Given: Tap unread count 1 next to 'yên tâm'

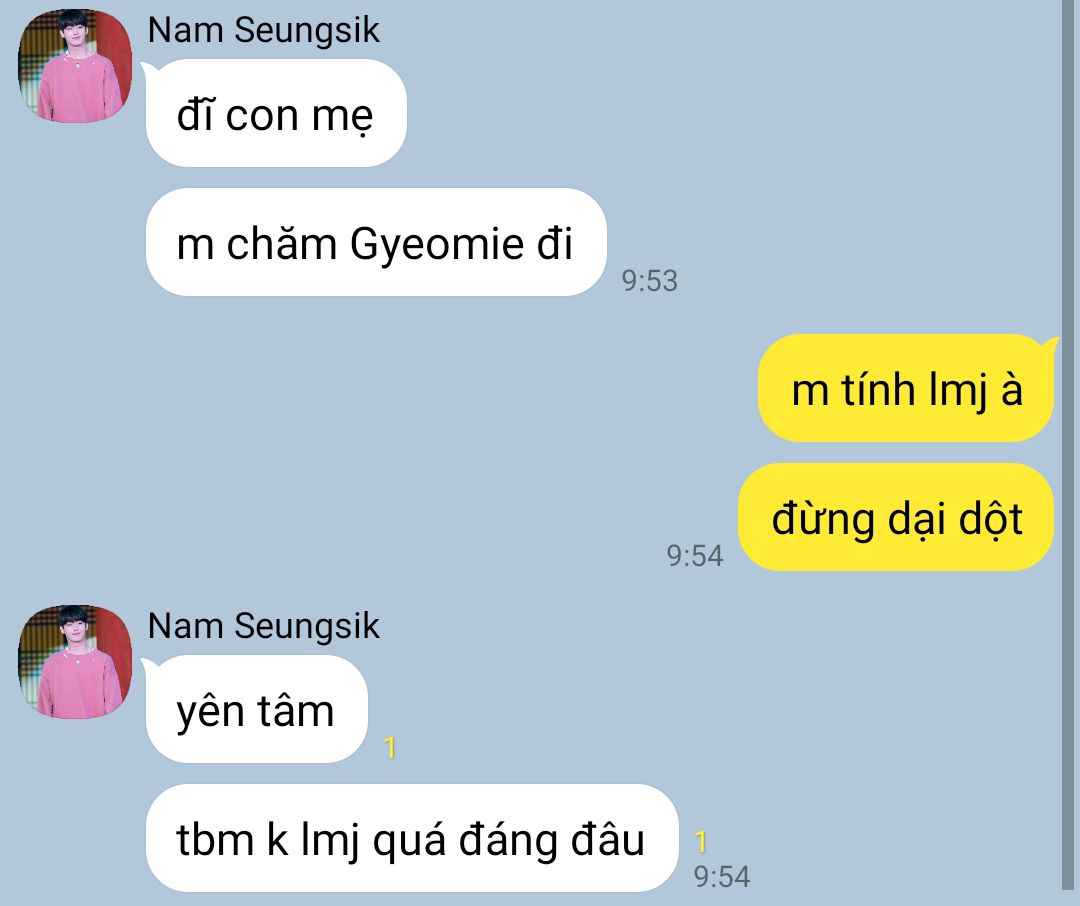Looking at the screenshot, I should [390, 748].
